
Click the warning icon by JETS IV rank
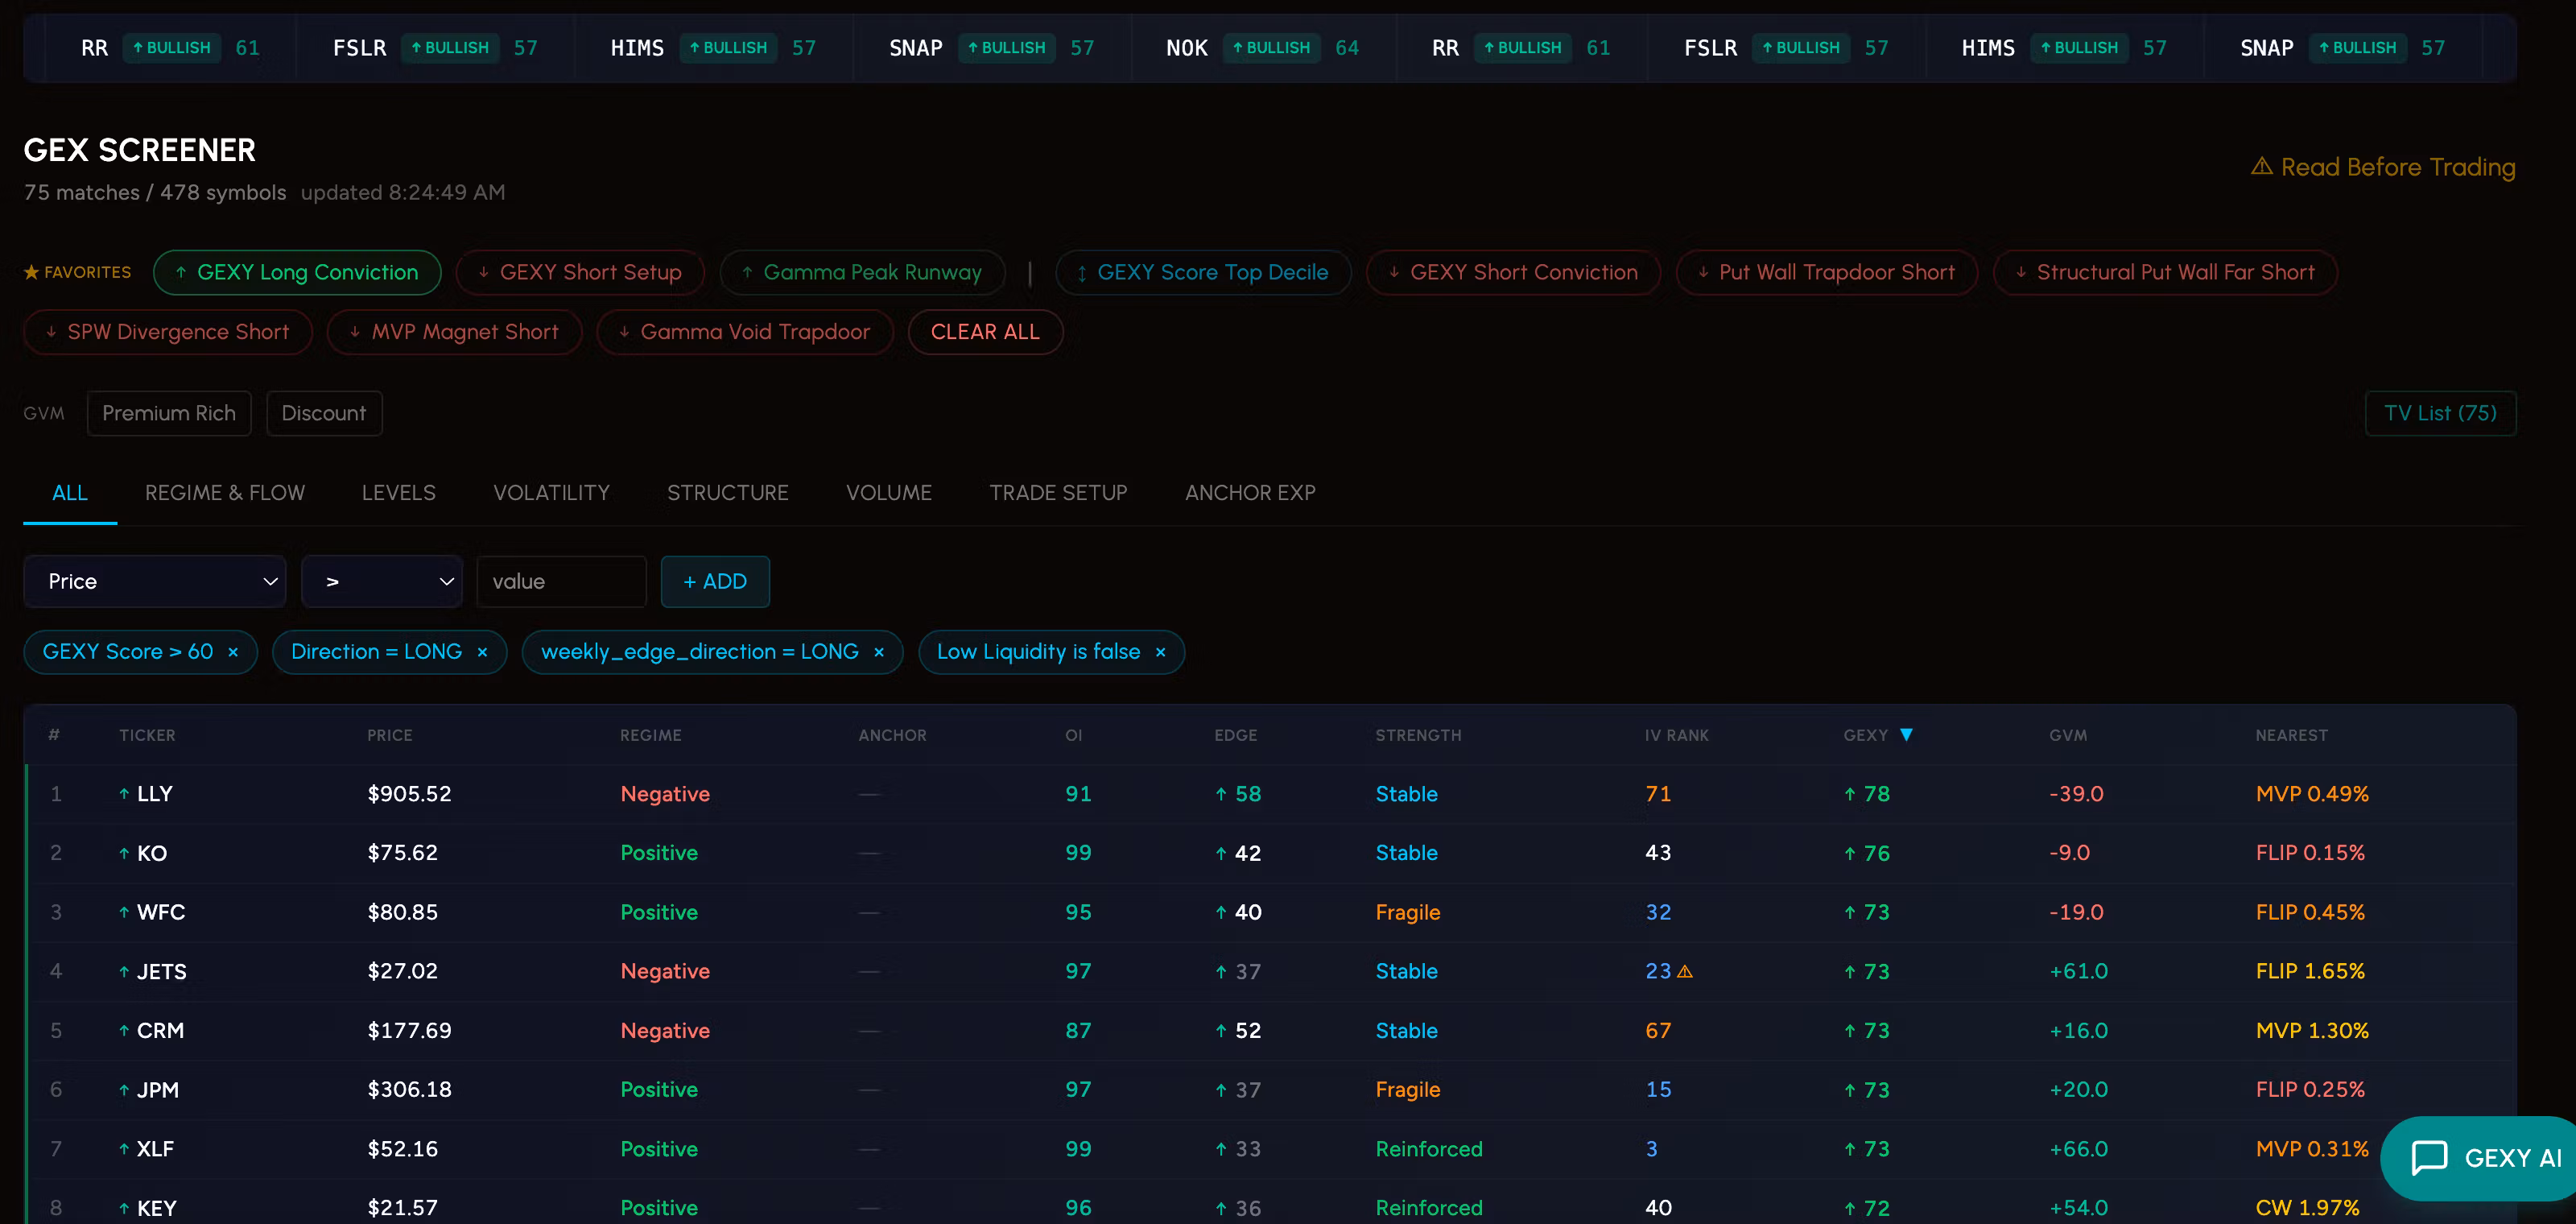pyautogui.click(x=1685, y=971)
